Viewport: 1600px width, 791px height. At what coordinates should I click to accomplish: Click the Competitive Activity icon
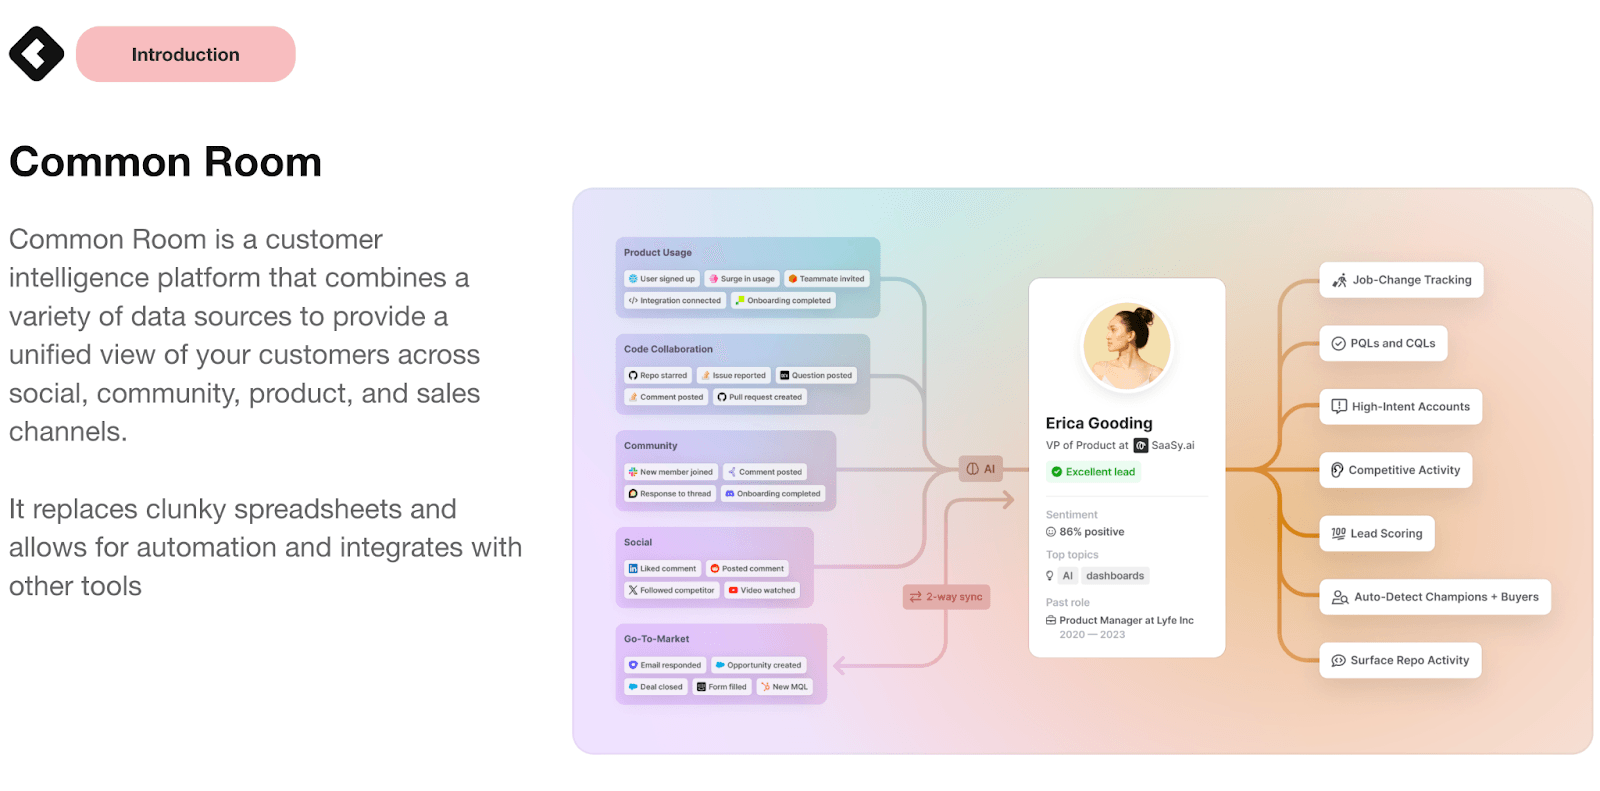tap(1337, 470)
